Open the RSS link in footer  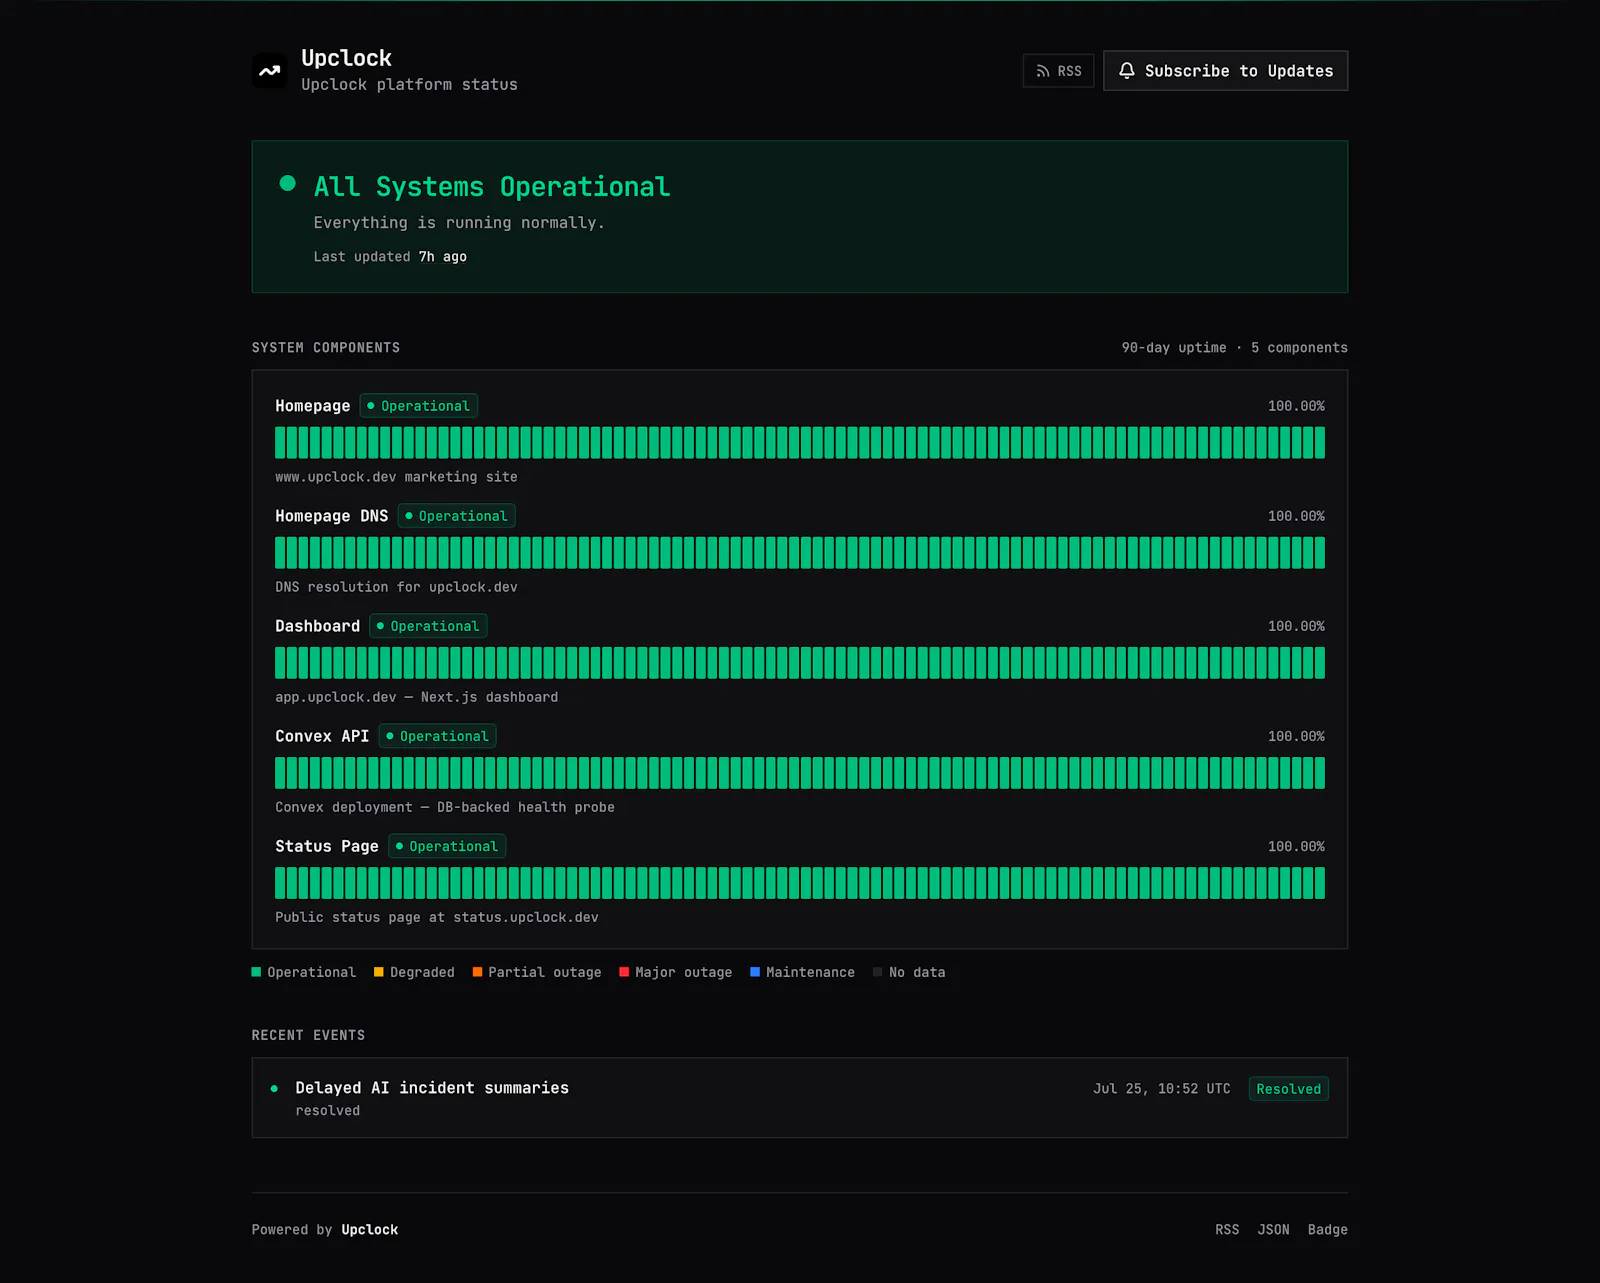point(1227,1230)
